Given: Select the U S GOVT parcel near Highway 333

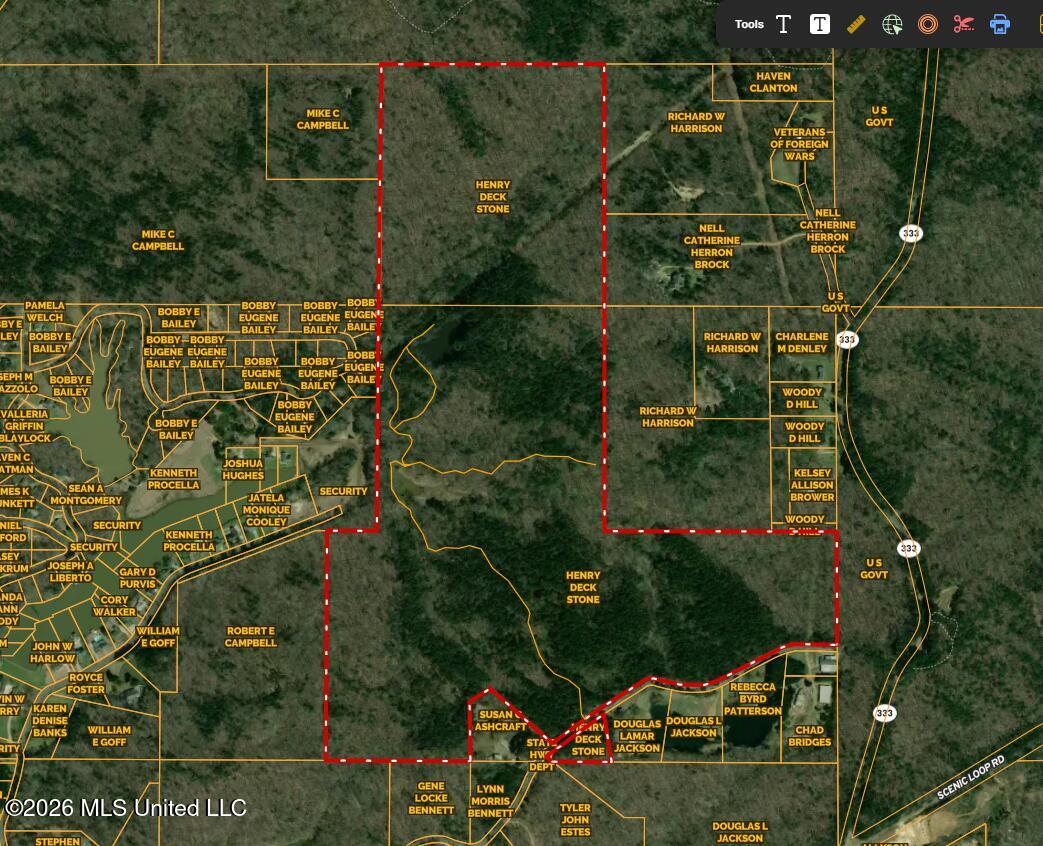Looking at the screenshot, I should coord(874,570).
